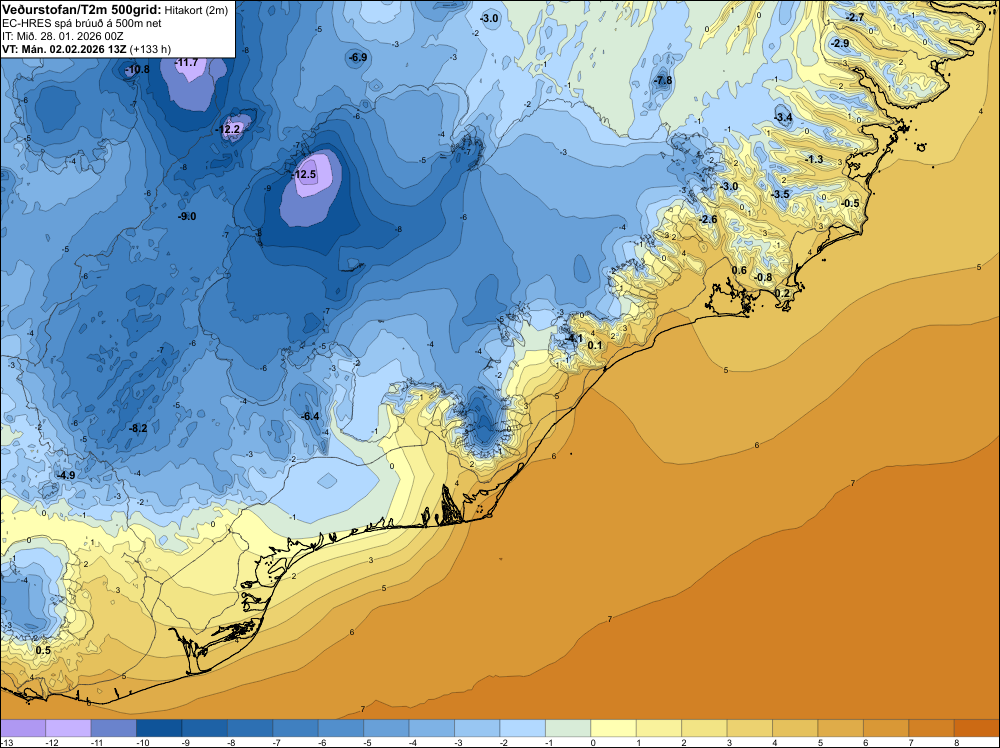Click the -11.7 temperature value label
The image size is (1000, 748).
188,62
